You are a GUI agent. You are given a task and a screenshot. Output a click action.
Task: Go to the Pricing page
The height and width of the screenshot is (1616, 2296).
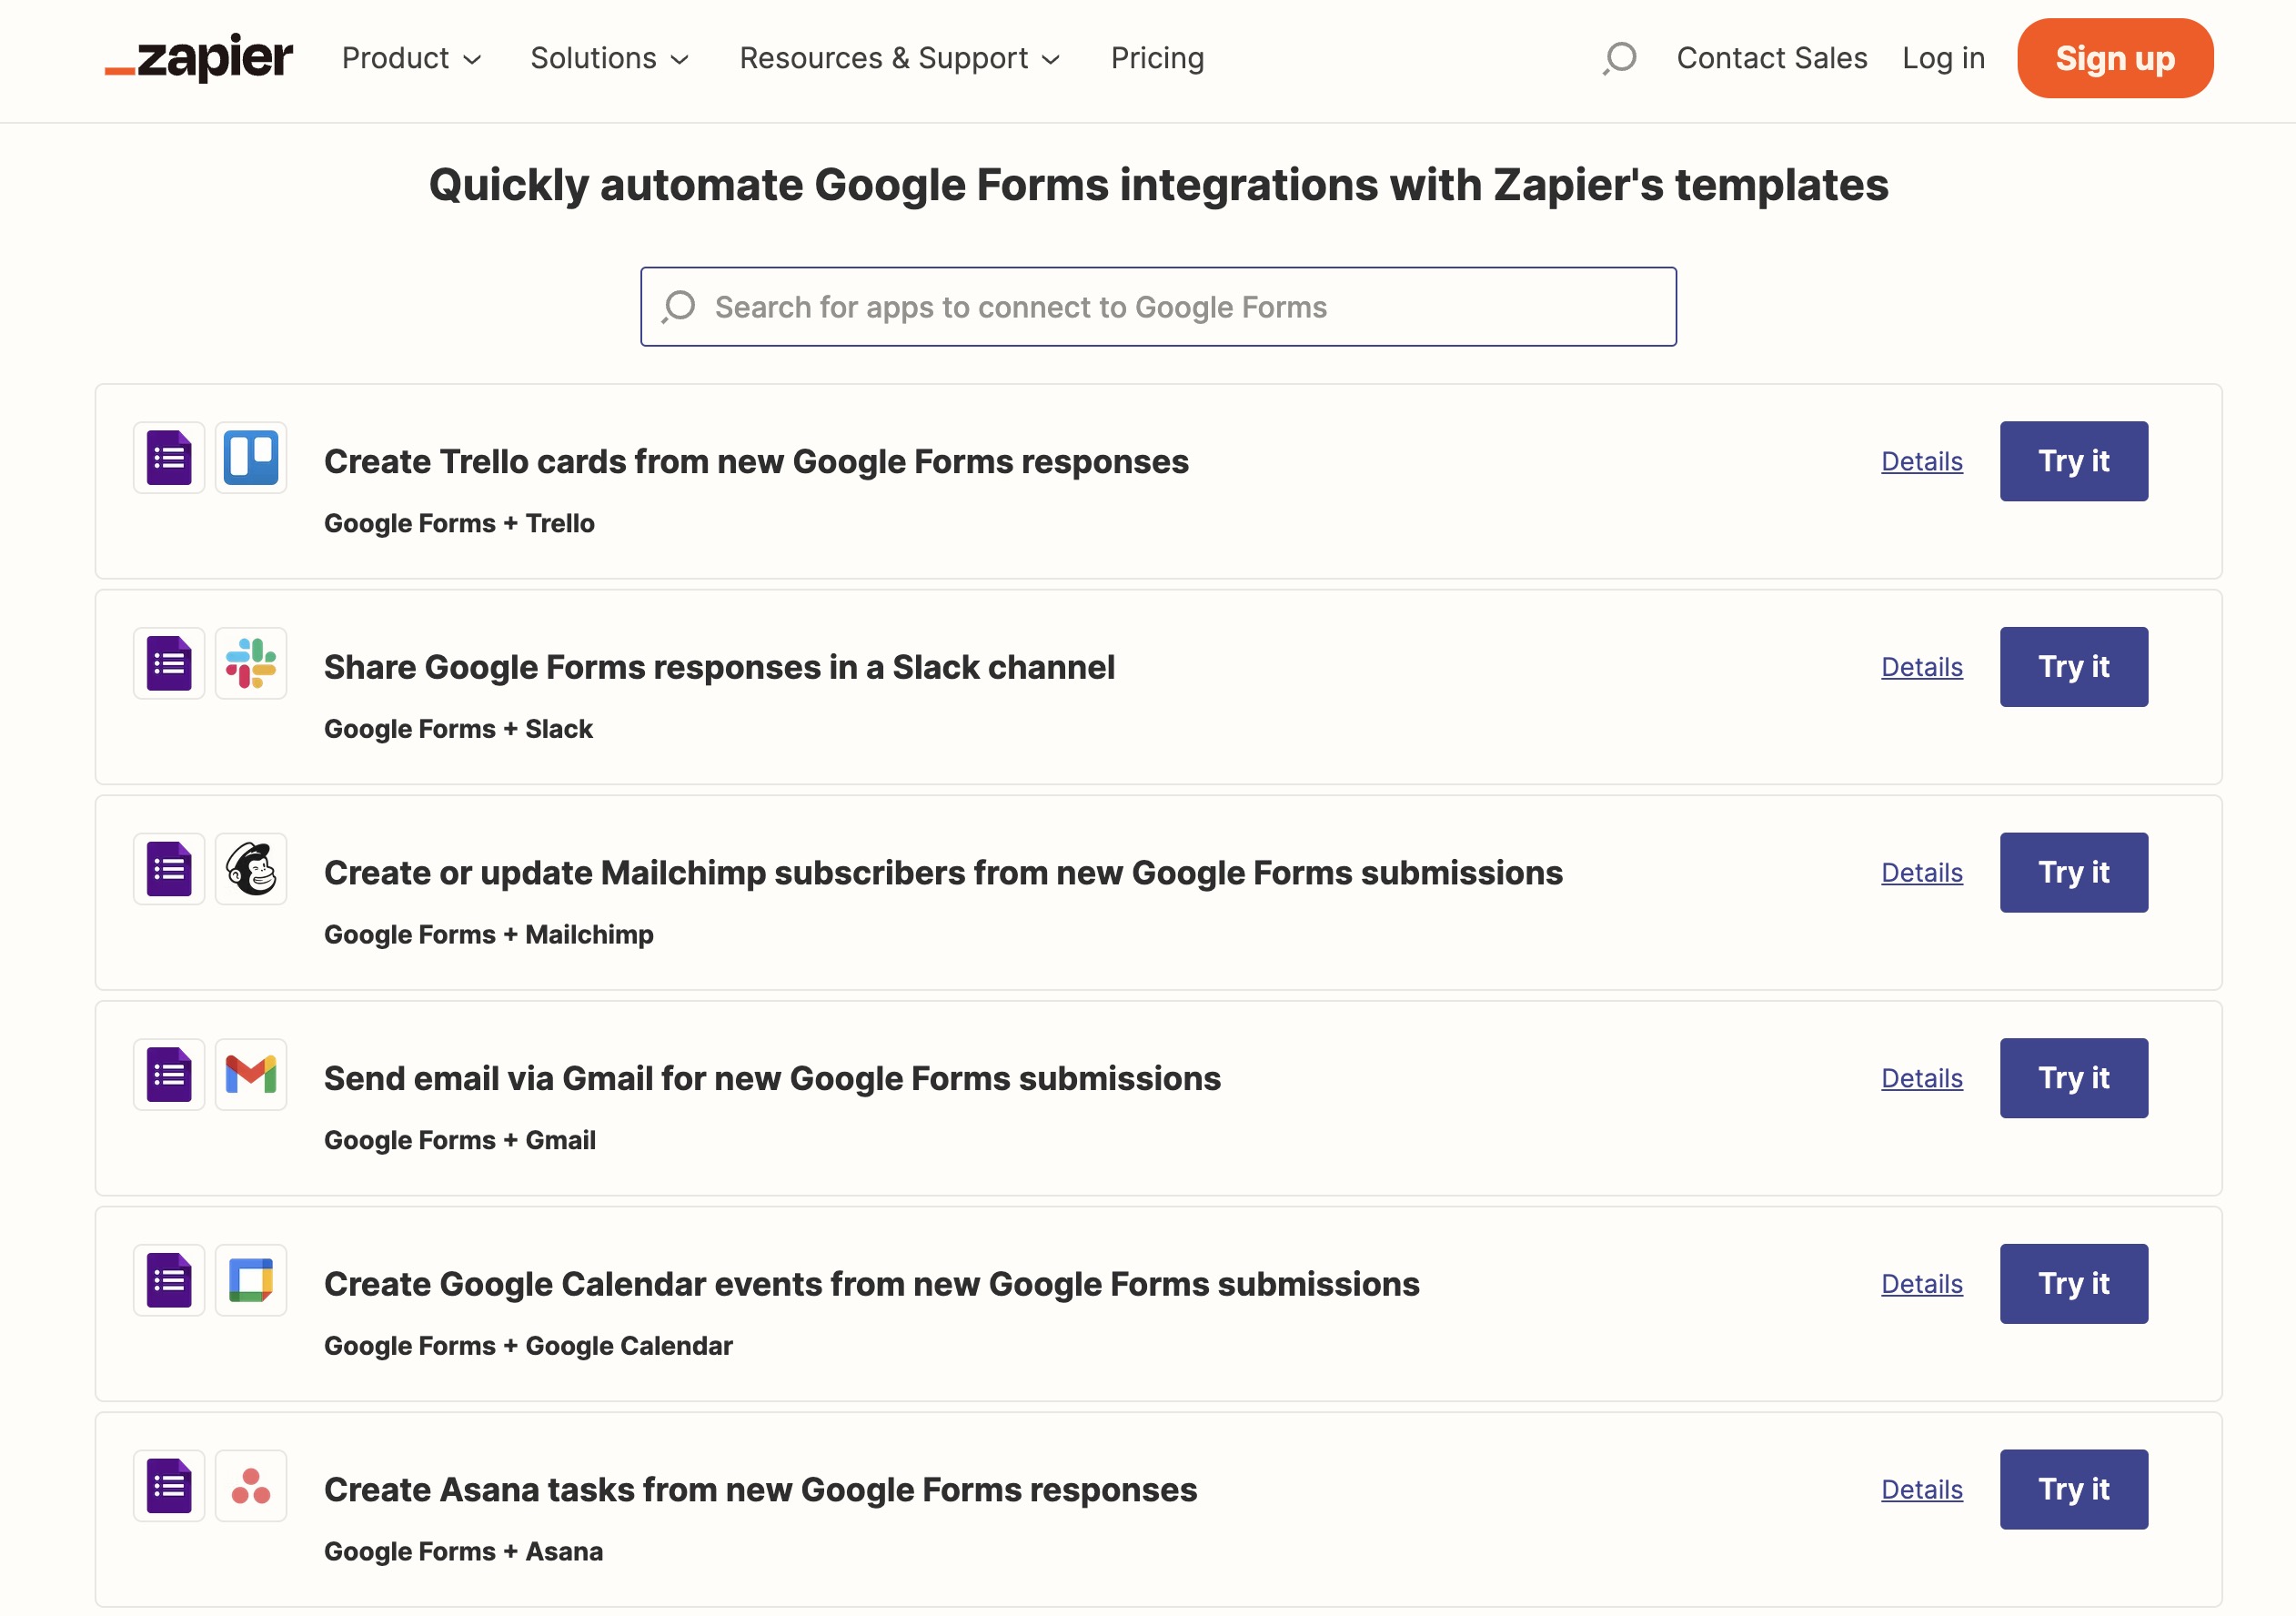1157,58
